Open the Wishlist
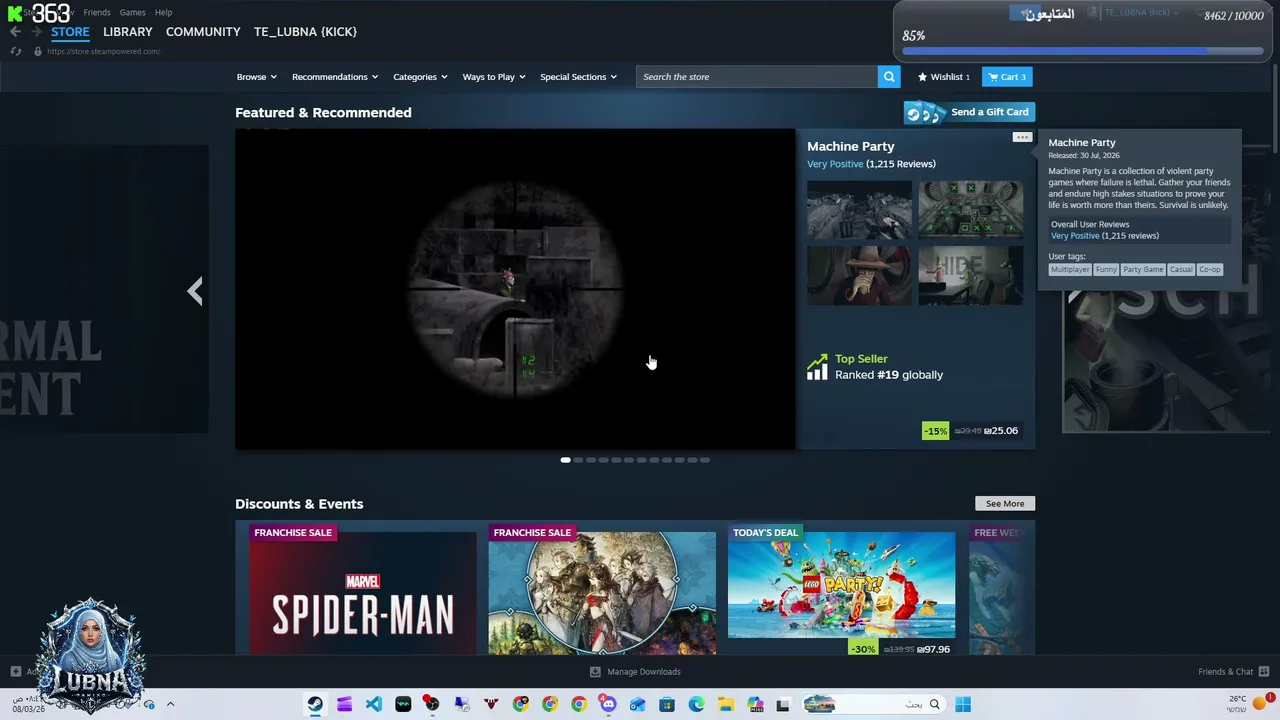This screenshot has width=1280, height=720. (944, 77)
